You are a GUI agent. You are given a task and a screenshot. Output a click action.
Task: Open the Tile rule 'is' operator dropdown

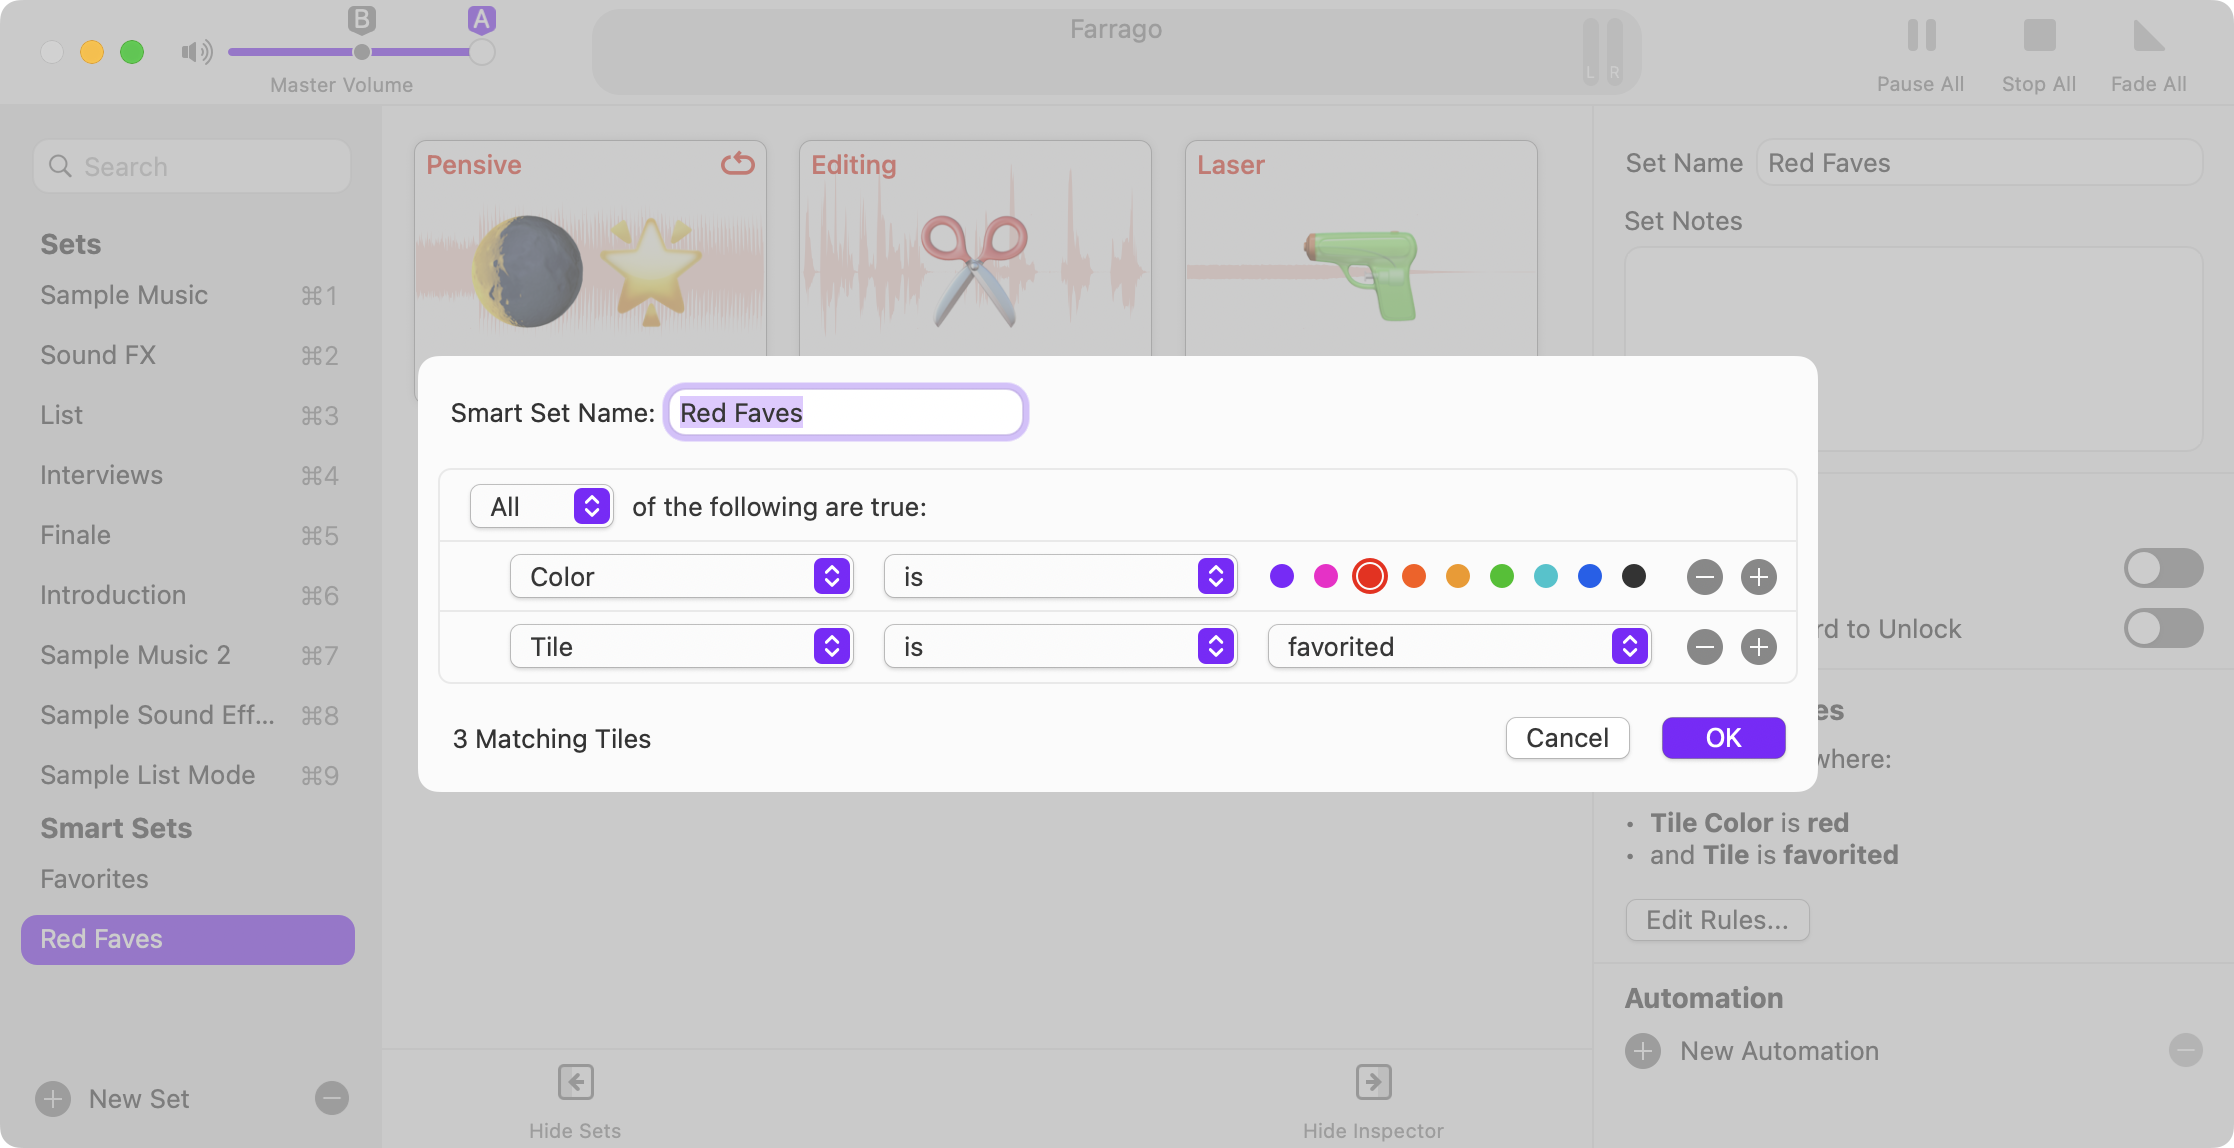pos(1060,646)
